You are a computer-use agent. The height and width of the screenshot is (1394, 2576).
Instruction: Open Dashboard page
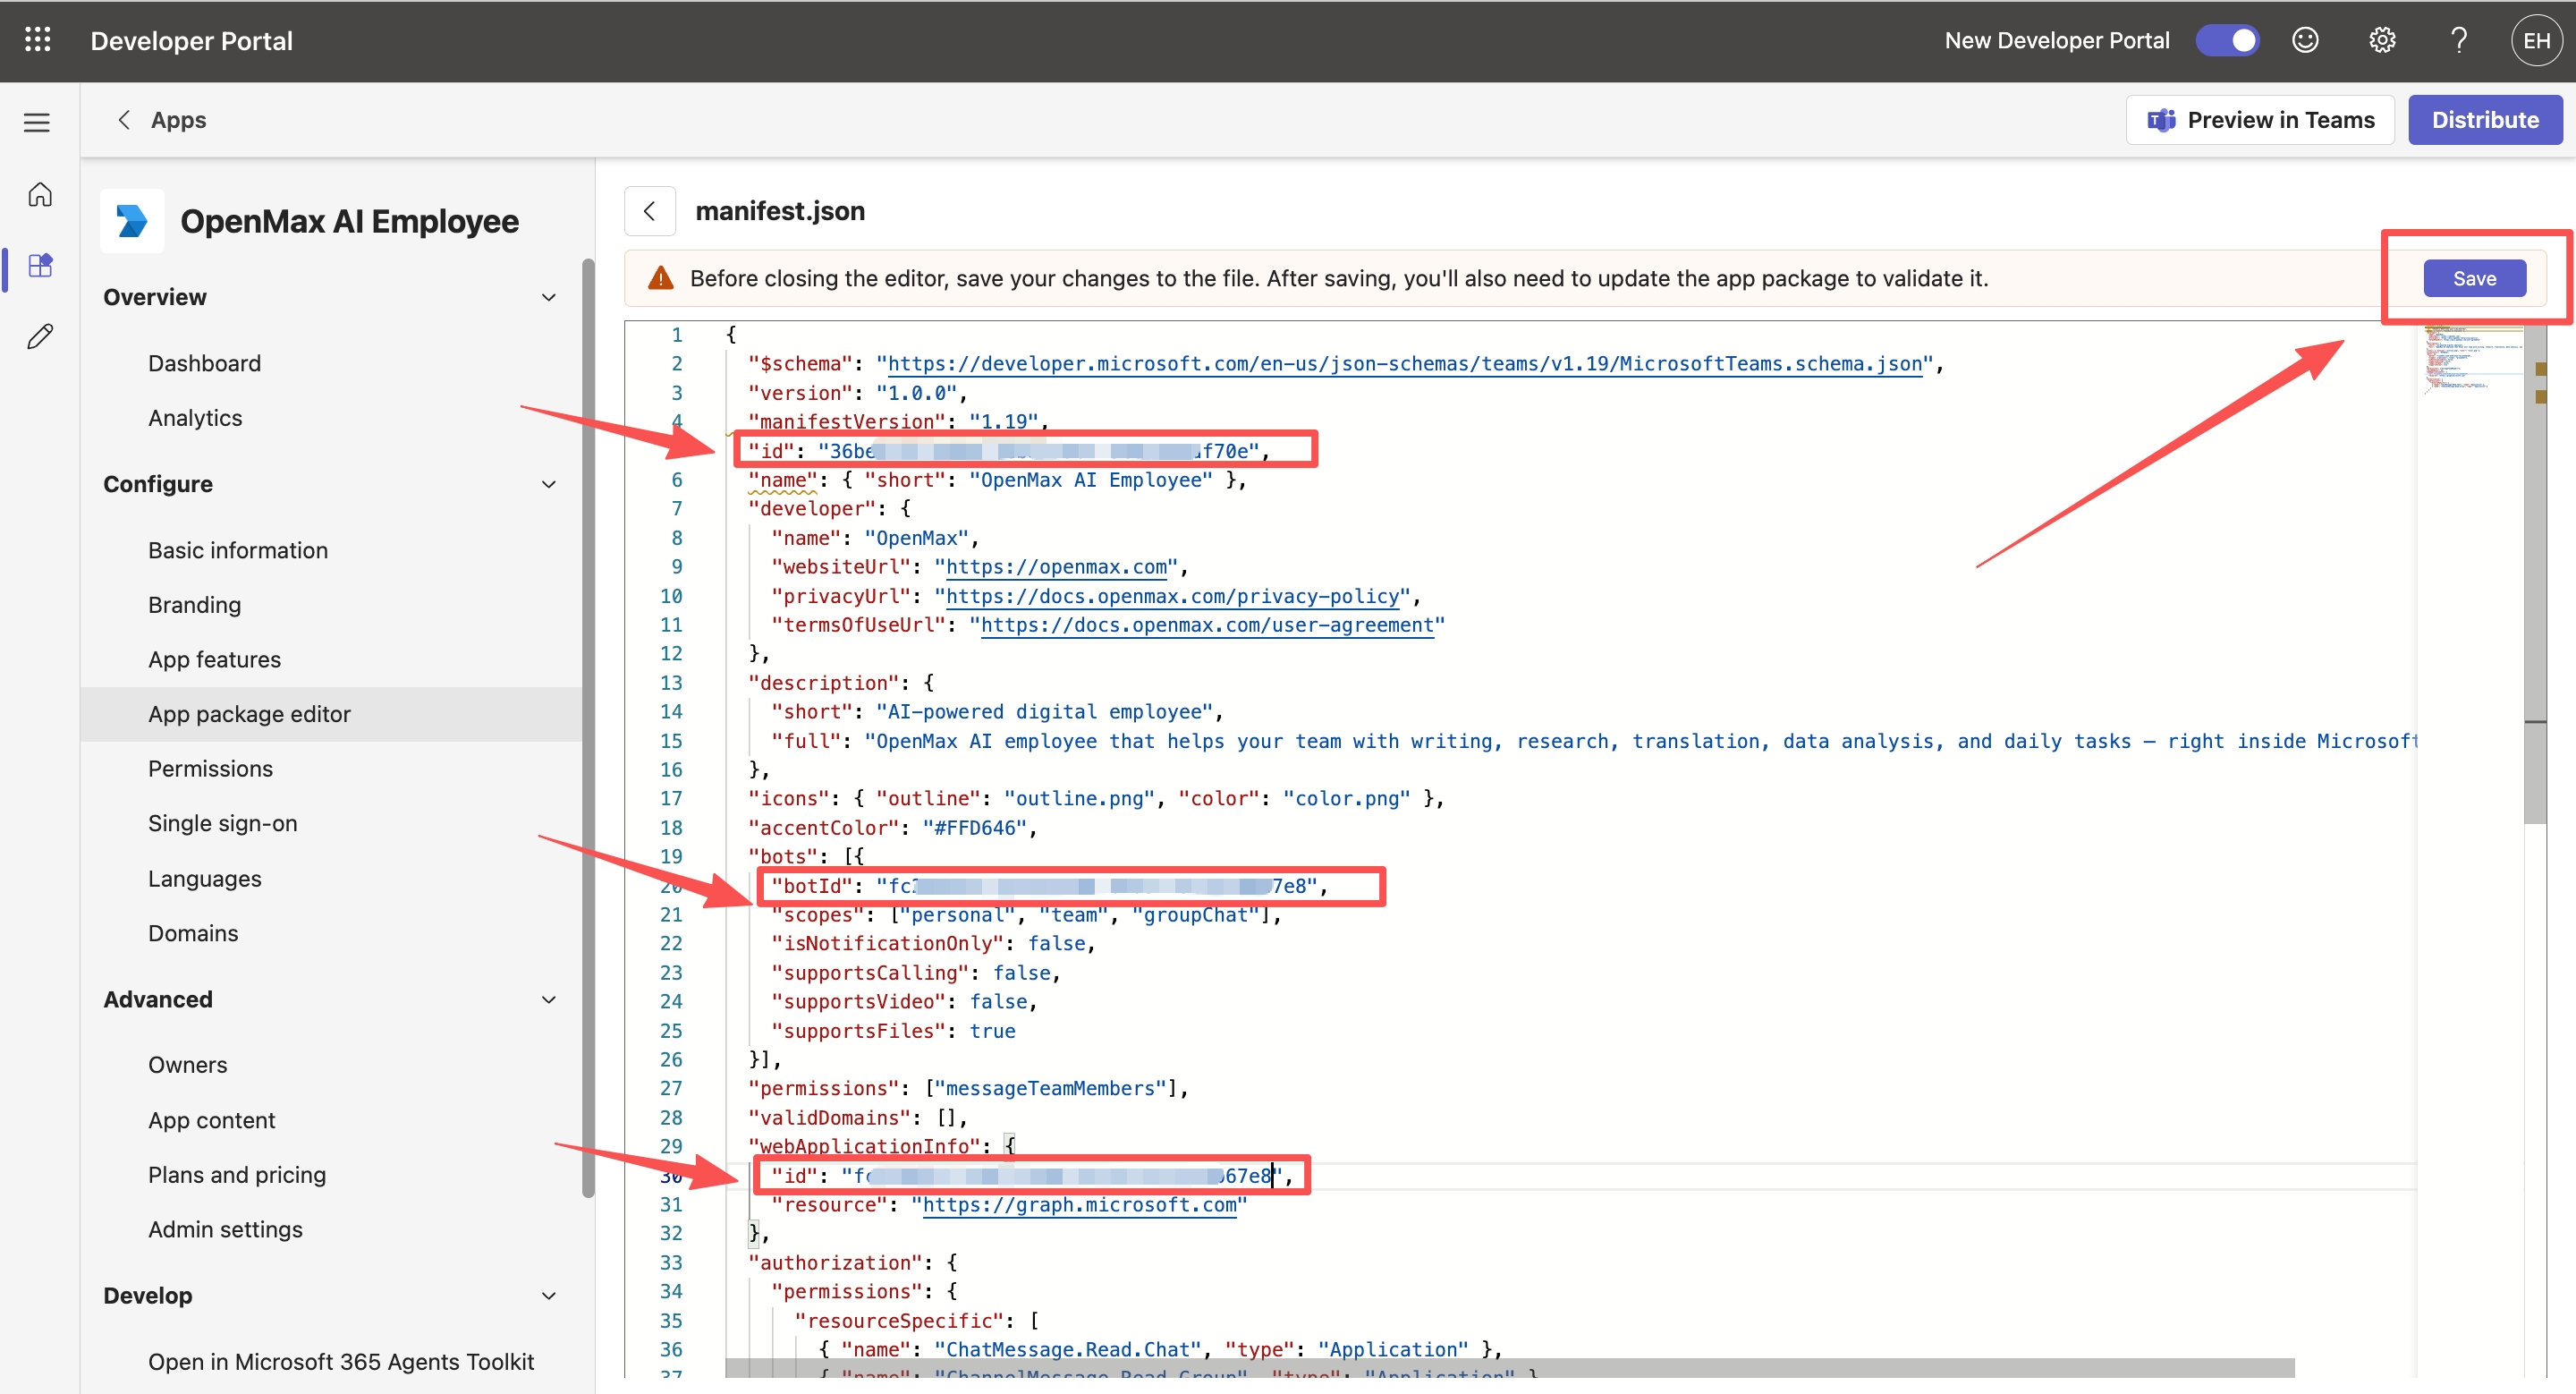tap(204, 363)
